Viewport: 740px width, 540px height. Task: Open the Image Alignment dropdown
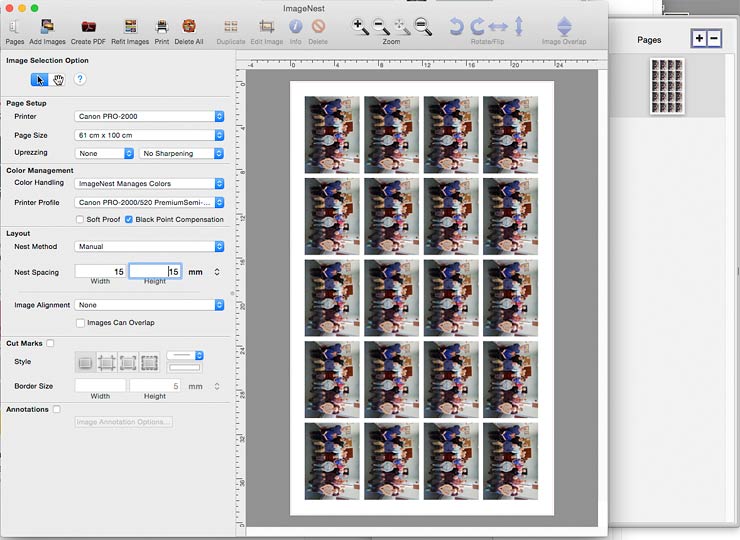tap(149, 305)
